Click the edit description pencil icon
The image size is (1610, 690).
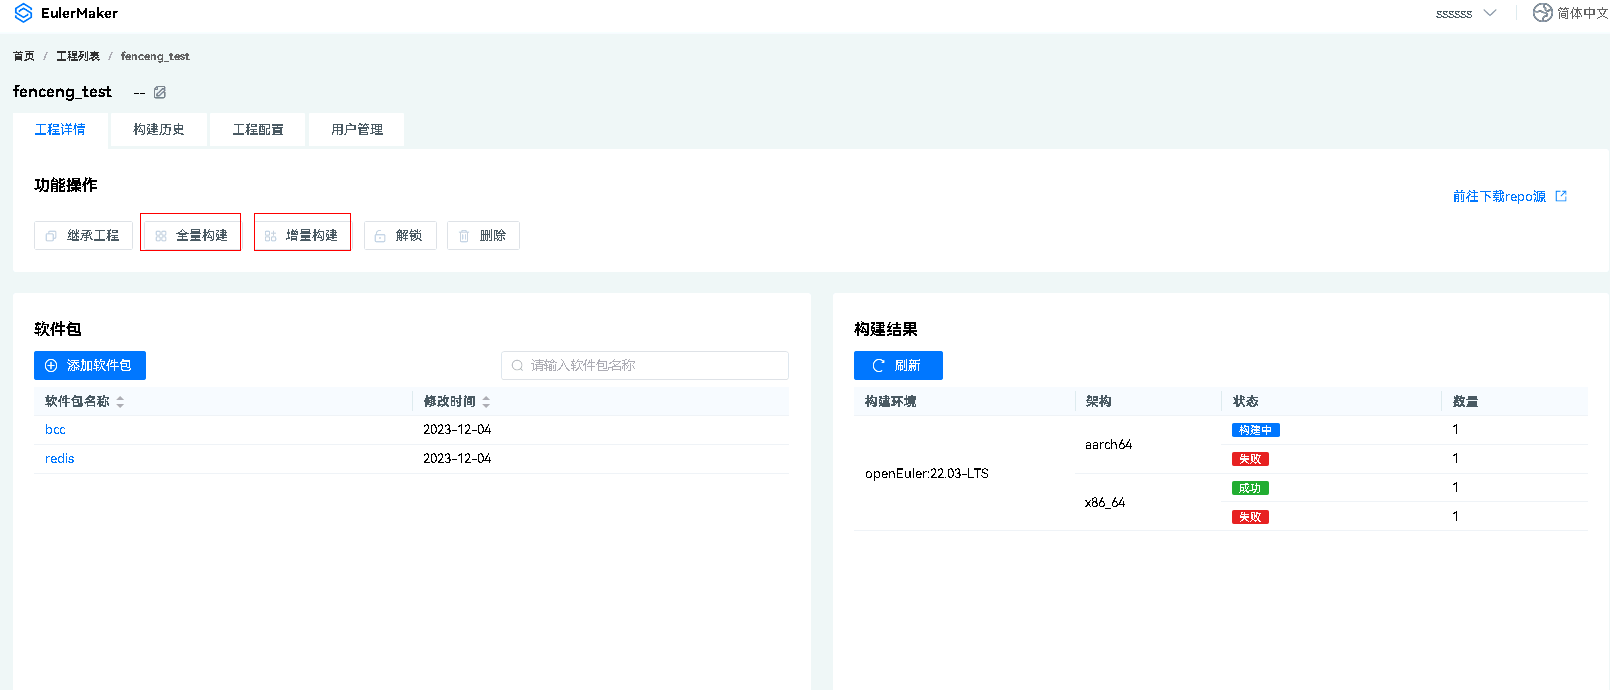[160, 92]
